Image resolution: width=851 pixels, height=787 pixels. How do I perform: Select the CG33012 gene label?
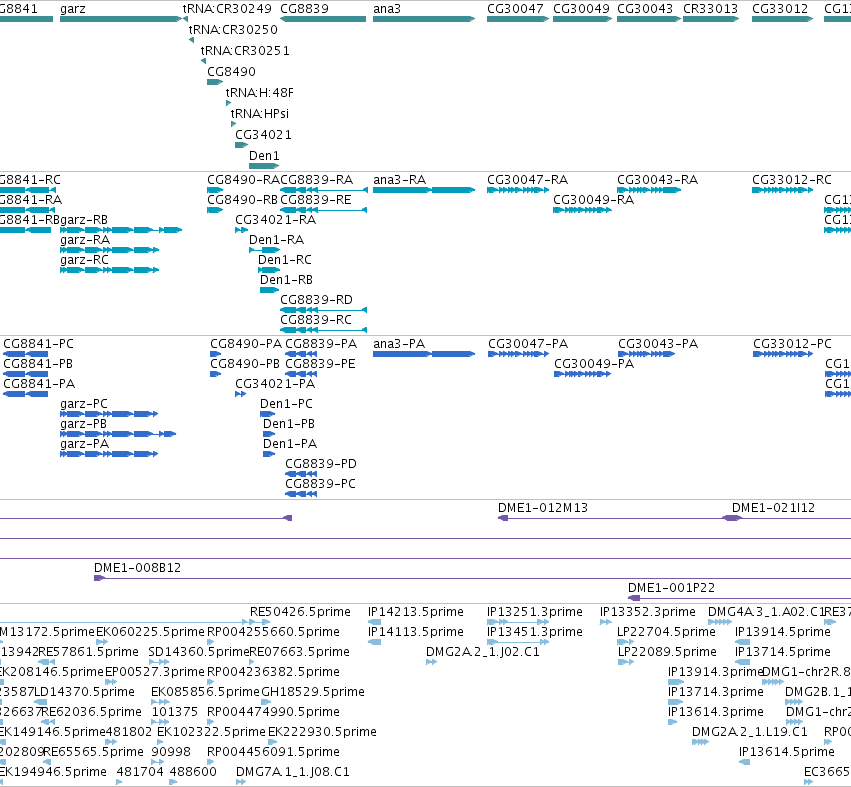click(780, 9)
